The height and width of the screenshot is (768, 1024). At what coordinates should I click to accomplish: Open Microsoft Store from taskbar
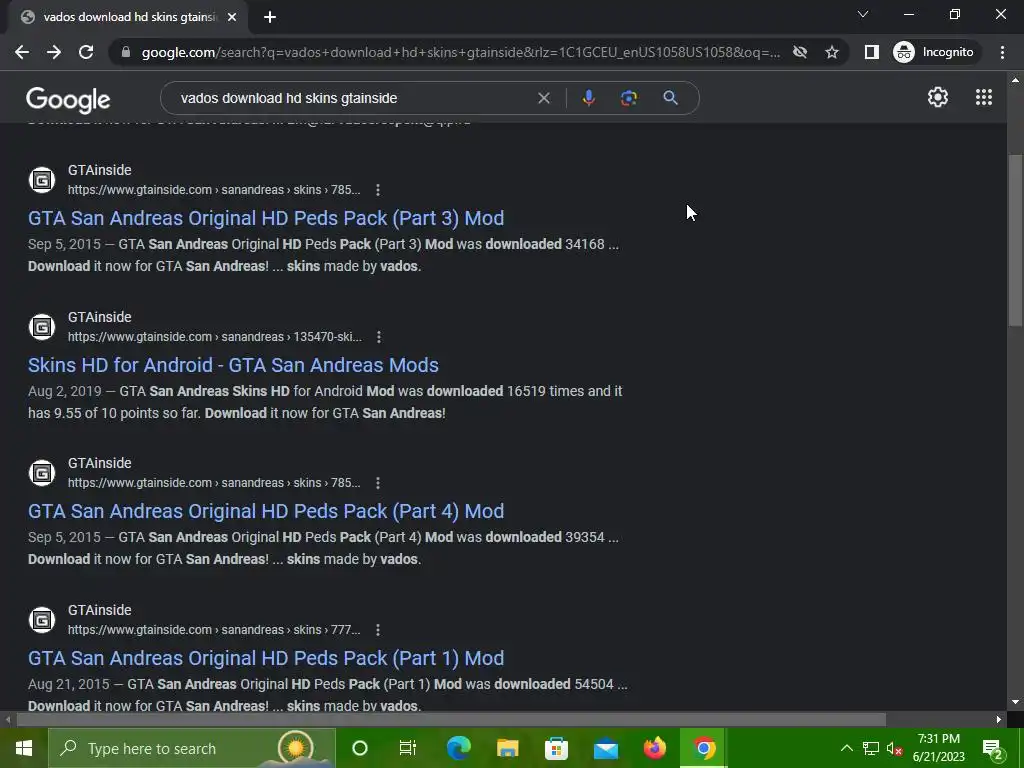(x=556, y=748)
